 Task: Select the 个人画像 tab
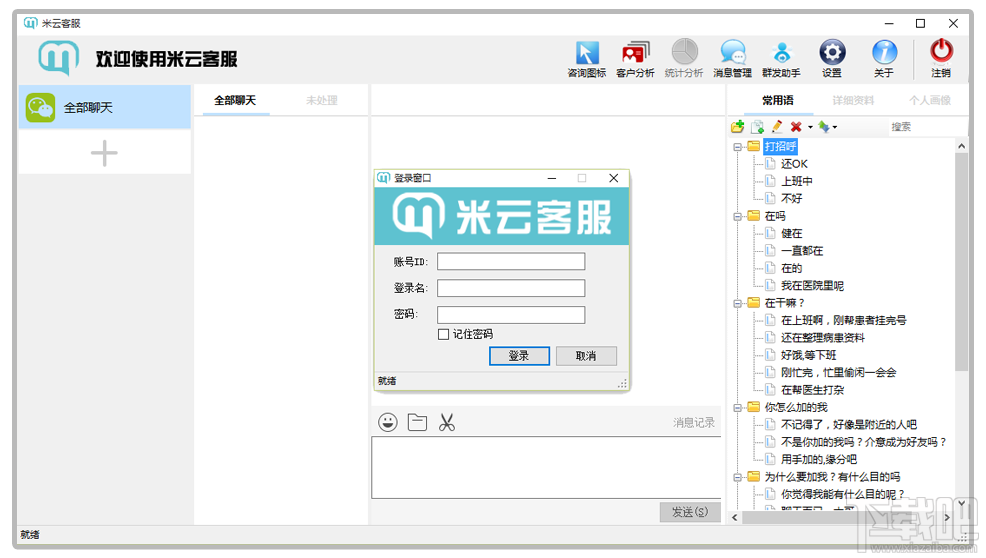click(x=929, y=100)
